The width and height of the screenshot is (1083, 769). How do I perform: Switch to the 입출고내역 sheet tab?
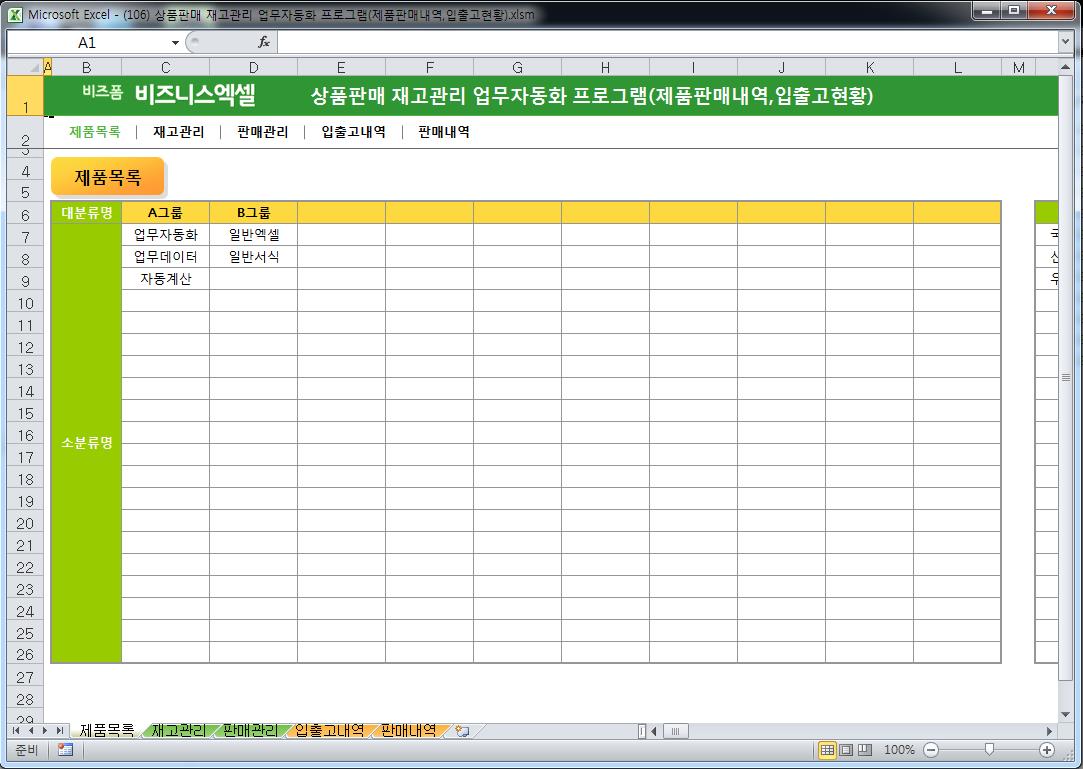coord(329,730)
